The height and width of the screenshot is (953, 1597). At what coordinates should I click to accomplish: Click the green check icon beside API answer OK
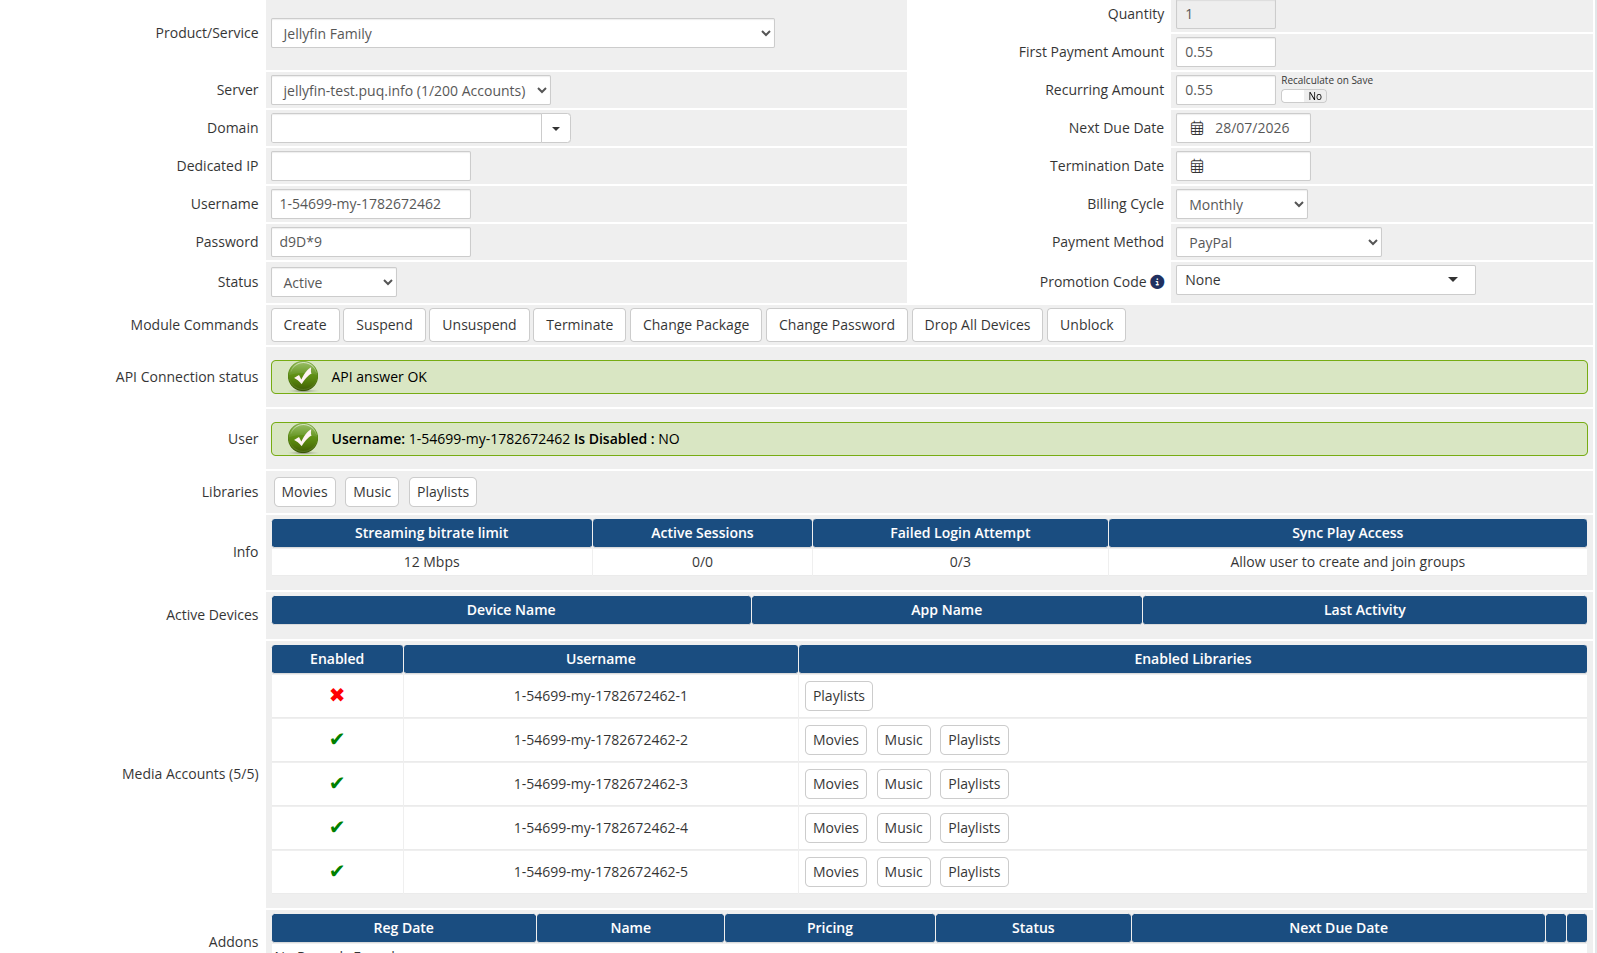tap(303, 377)
